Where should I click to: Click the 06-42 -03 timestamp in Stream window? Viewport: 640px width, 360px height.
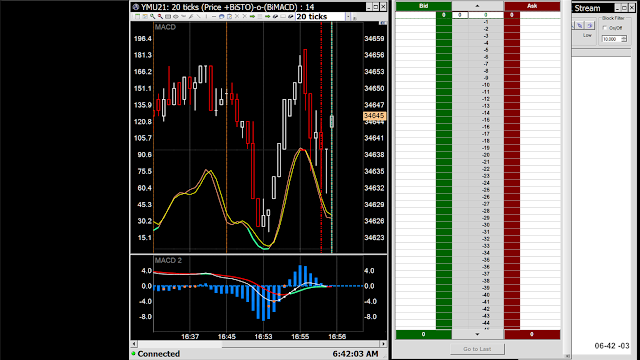pyautogui.click(x=612, y=346)
